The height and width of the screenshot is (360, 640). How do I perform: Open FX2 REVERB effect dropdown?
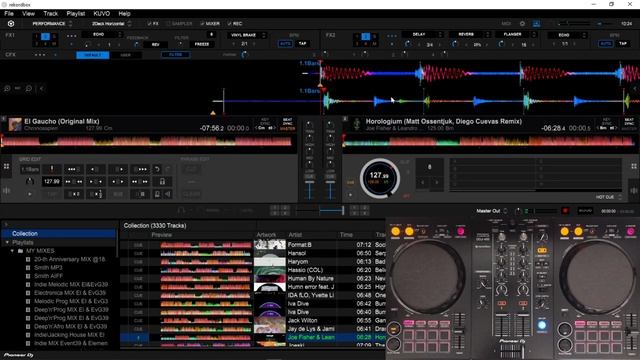coord(469,35)
